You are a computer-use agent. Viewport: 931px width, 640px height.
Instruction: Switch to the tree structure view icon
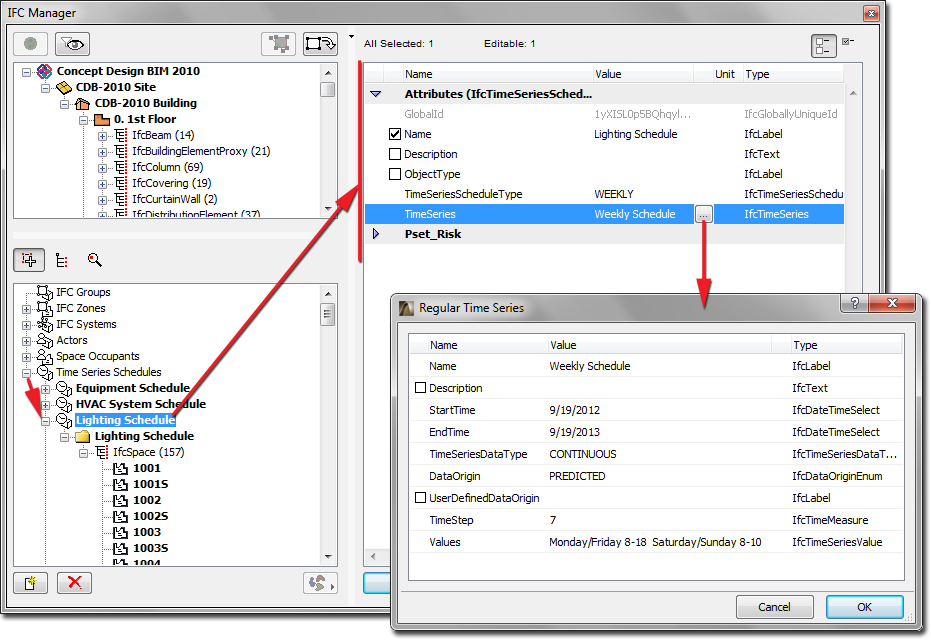[x=62, y=260]
